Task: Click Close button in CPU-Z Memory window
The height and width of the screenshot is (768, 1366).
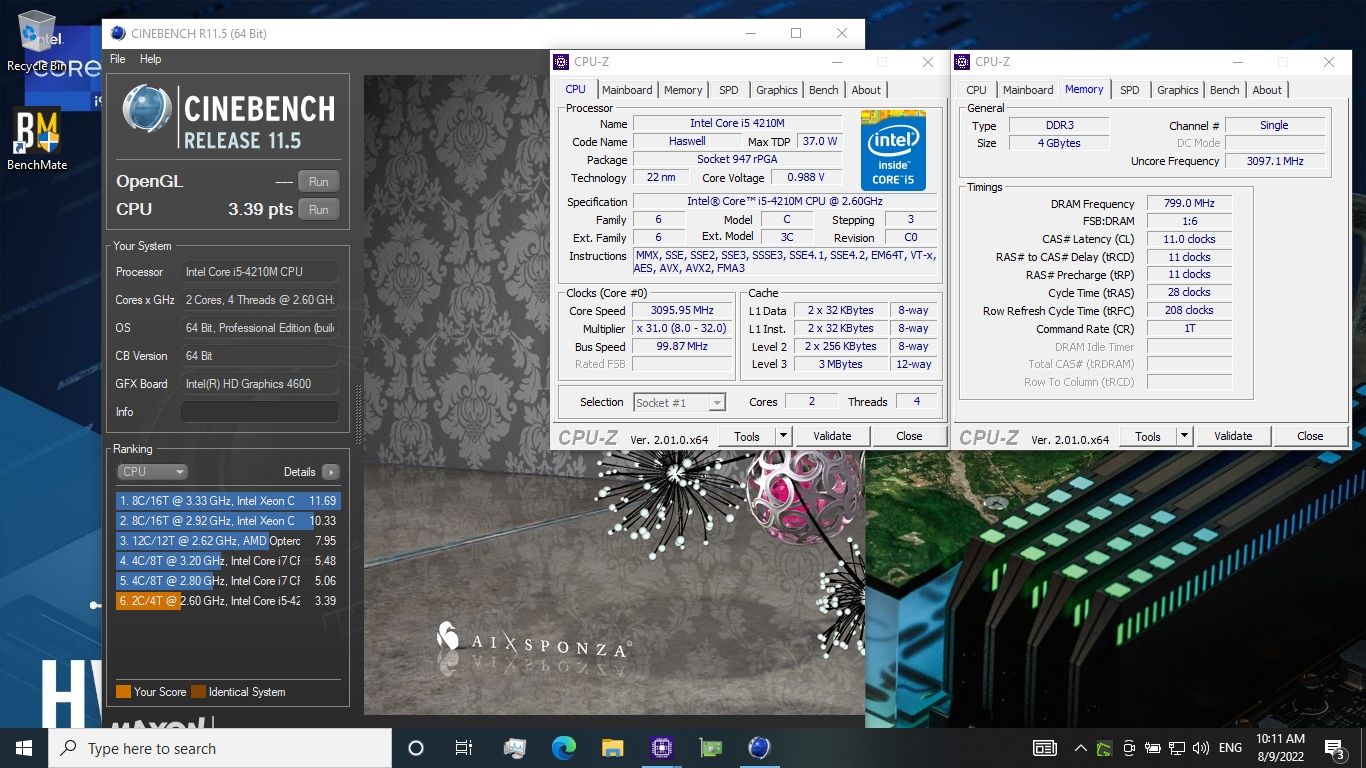Action: click(1310, 436)
